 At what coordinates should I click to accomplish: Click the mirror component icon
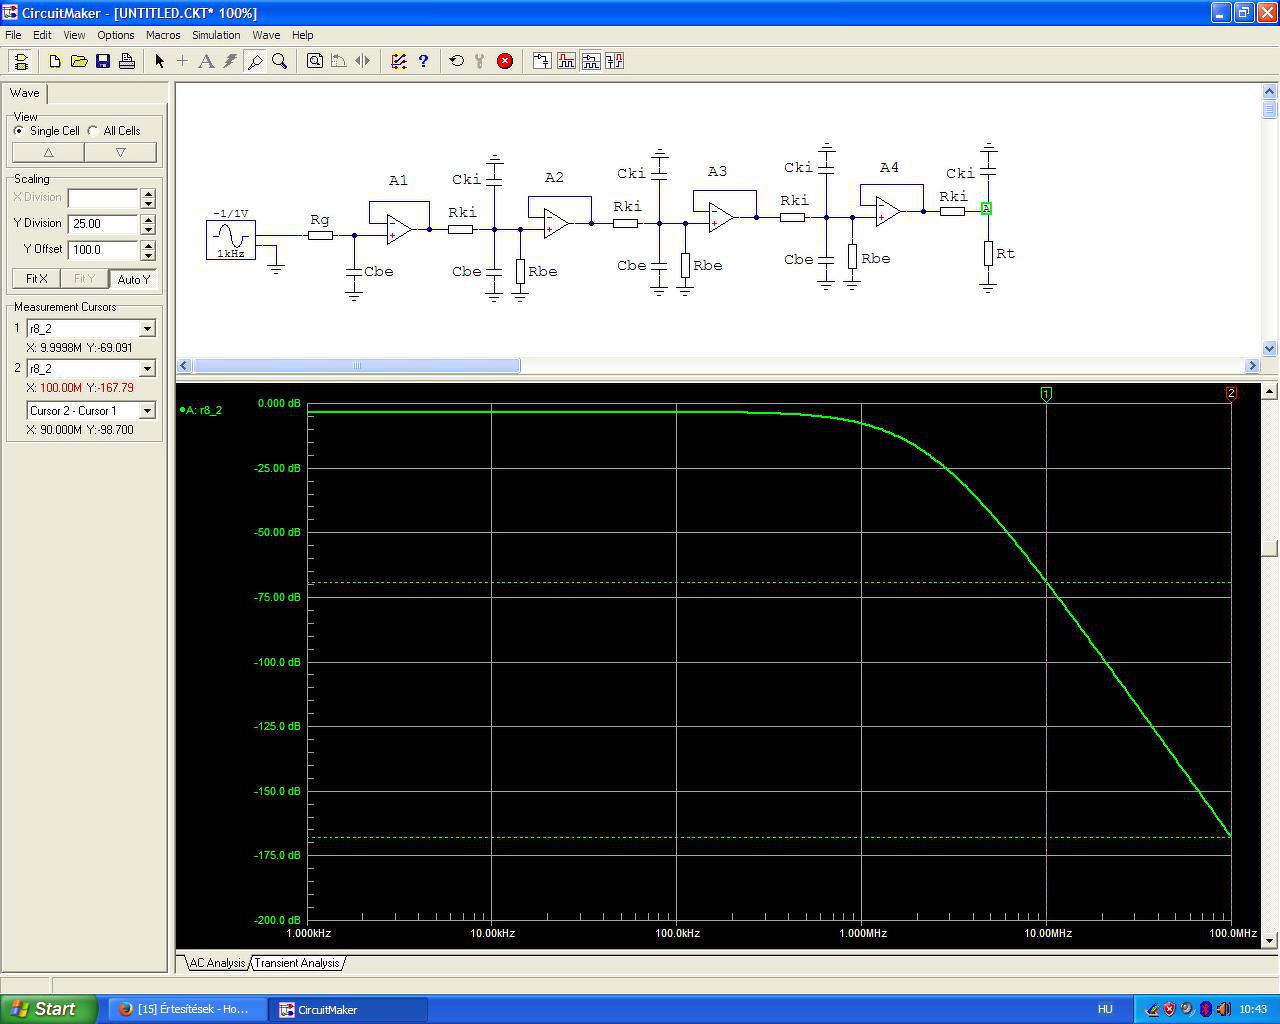[x=363, y=61]
